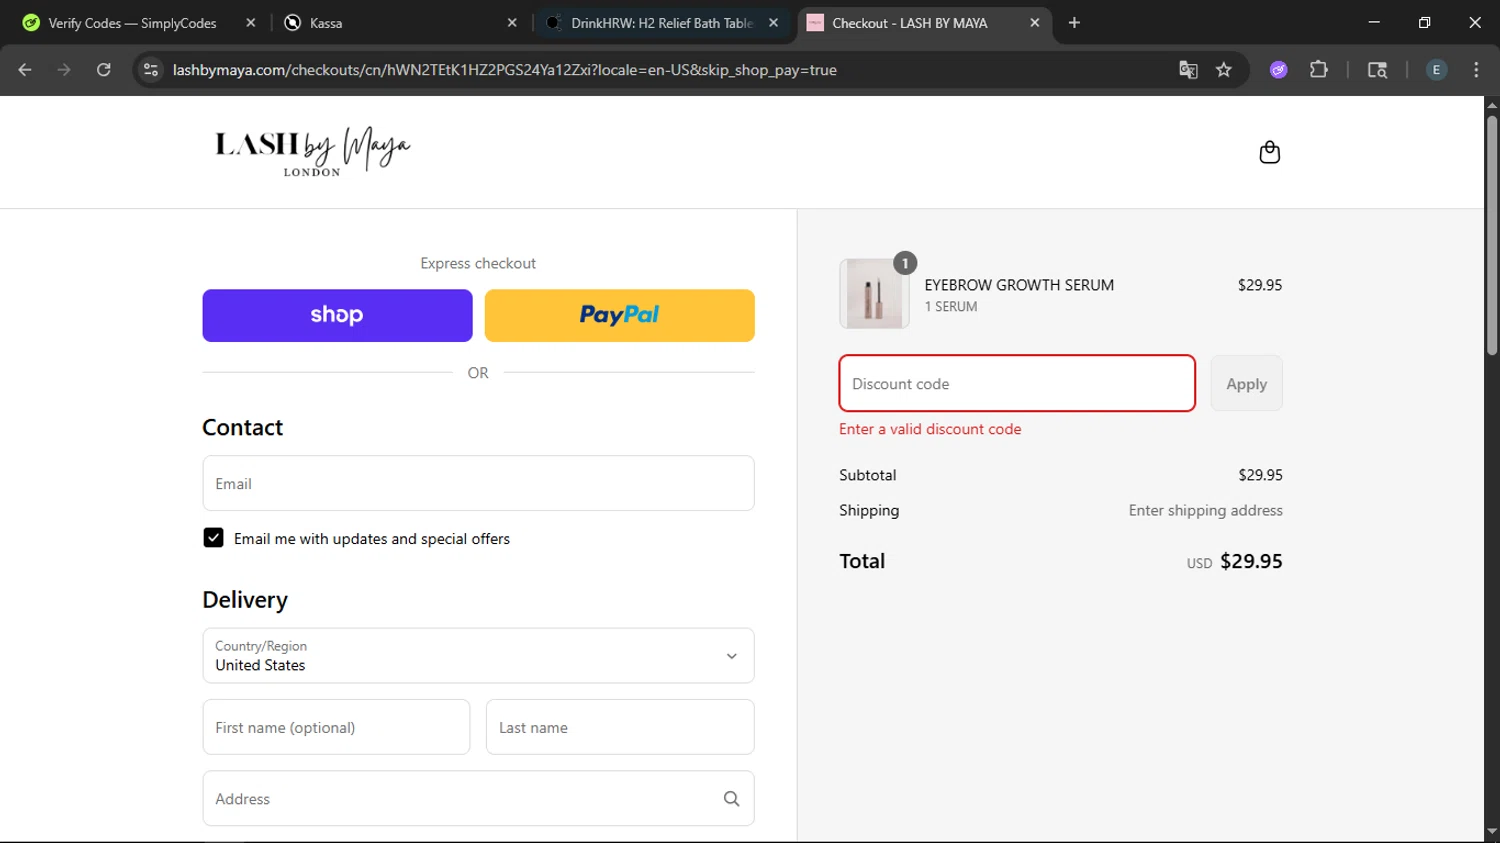Reload the checkout page
The height and width of the screenshot is (843, 1500).
[x=103, y=70]
